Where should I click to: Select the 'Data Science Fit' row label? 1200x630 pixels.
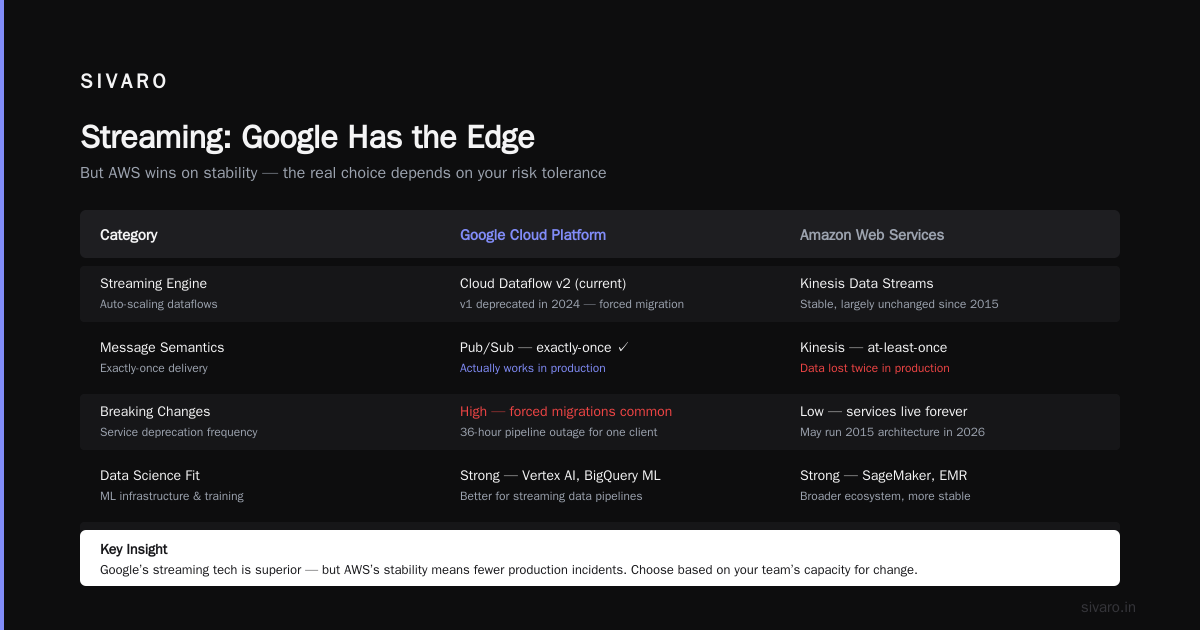click(x=150, y=476)
